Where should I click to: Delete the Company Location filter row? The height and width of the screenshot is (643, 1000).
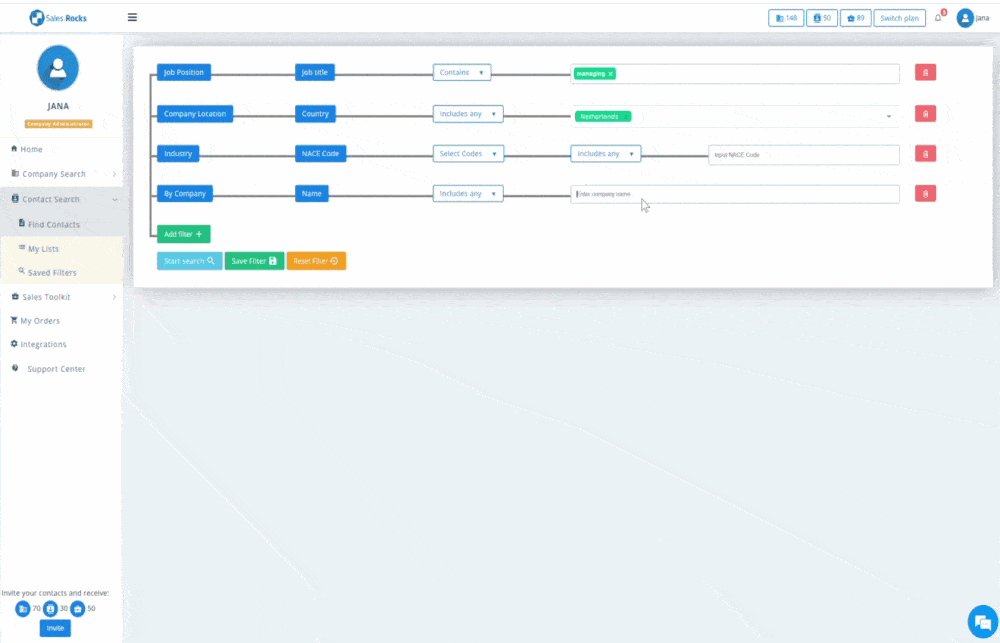click(x=925, y=115)
